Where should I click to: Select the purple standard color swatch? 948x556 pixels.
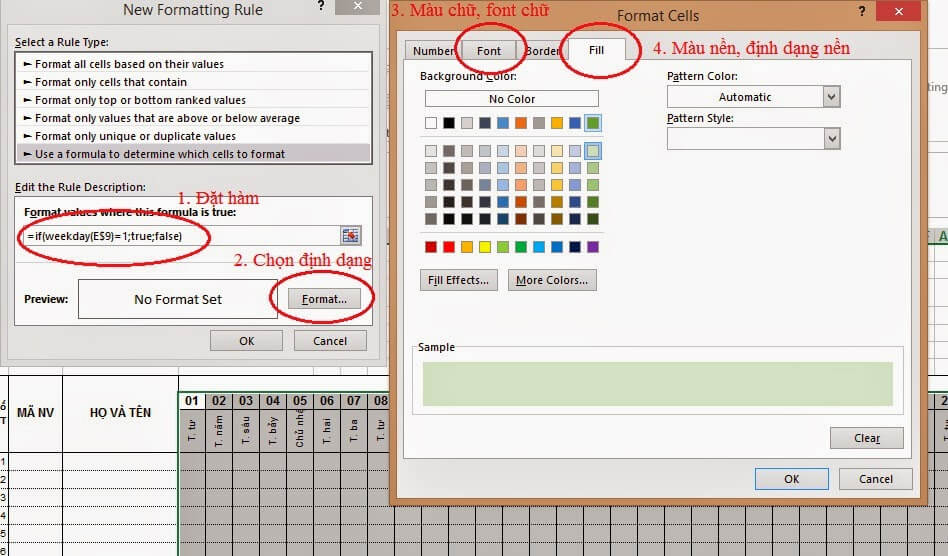click(593, 247)
